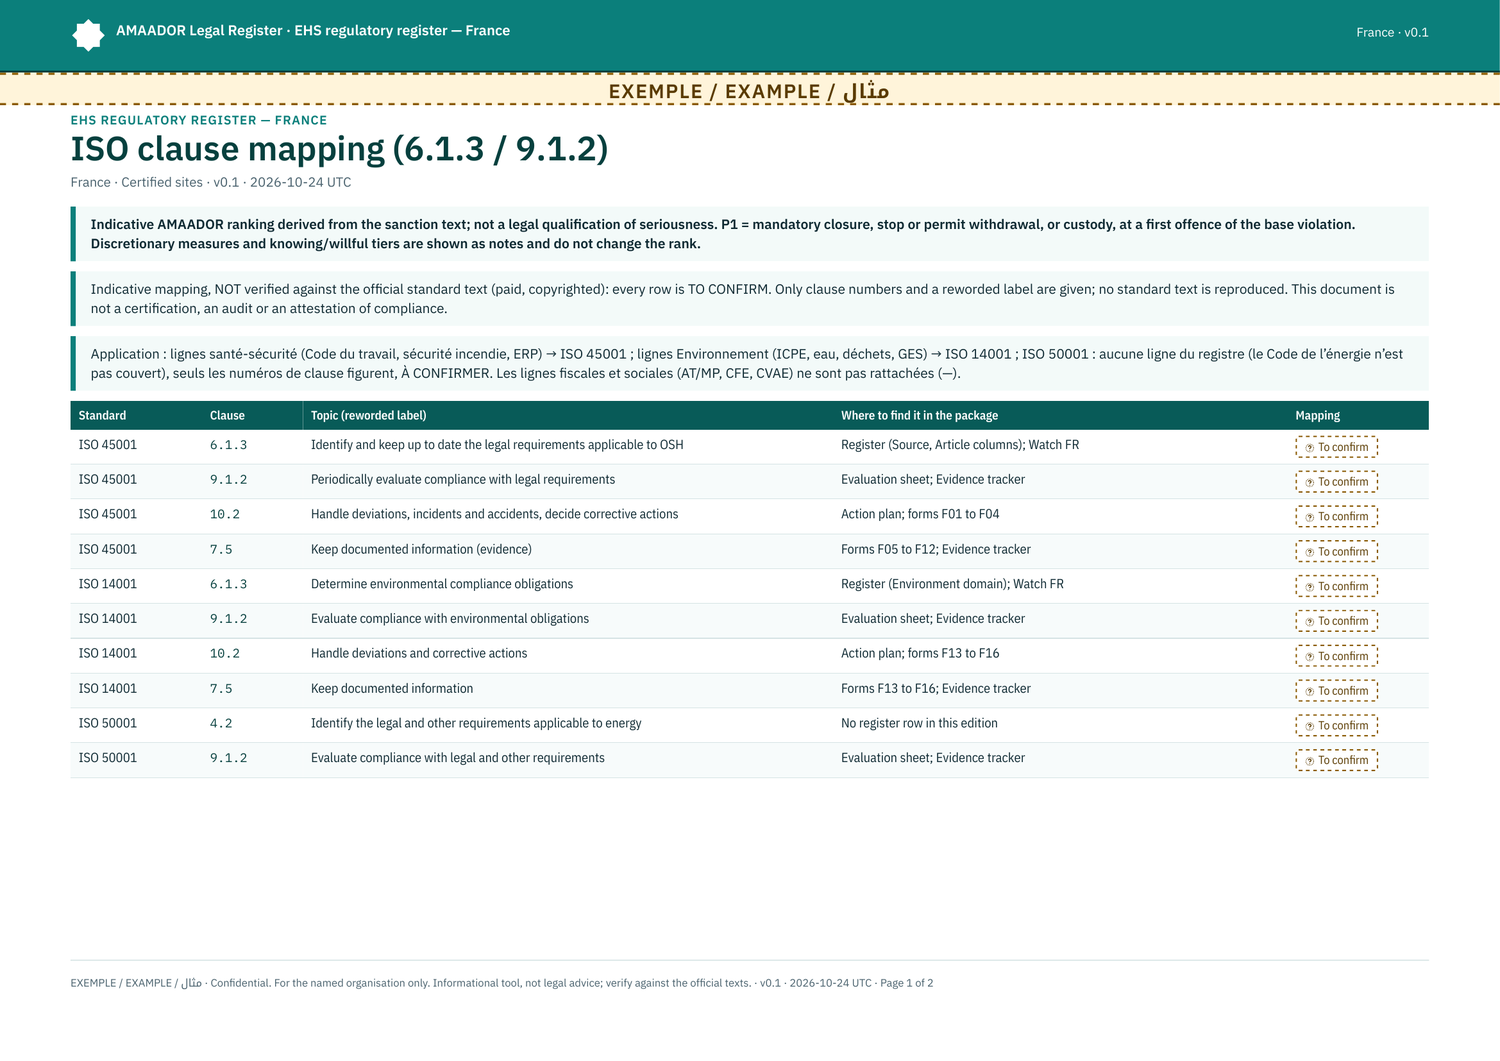The width and height of the screenshot is (1500, 1061).
Task: Click the France · v0.1 label in the header
Action: 1392,32
